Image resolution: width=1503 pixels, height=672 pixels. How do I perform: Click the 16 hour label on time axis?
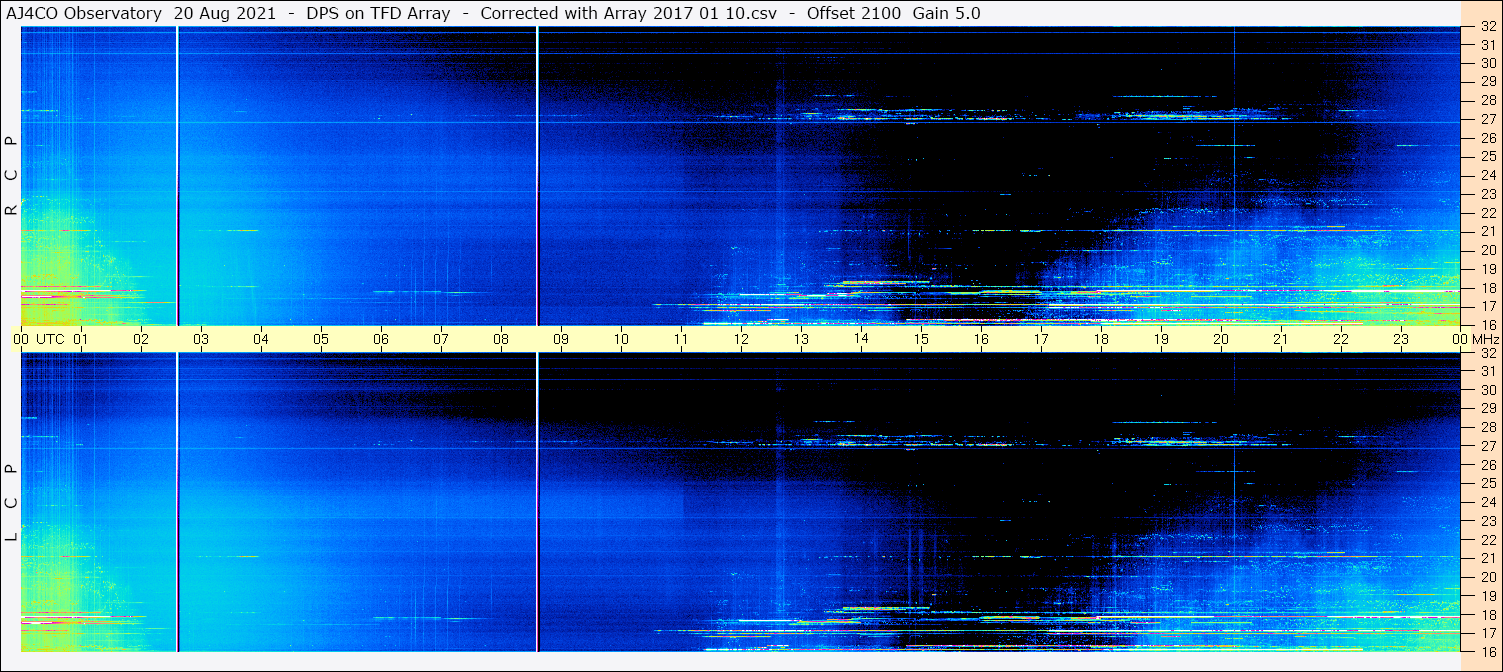click(981, 339)
